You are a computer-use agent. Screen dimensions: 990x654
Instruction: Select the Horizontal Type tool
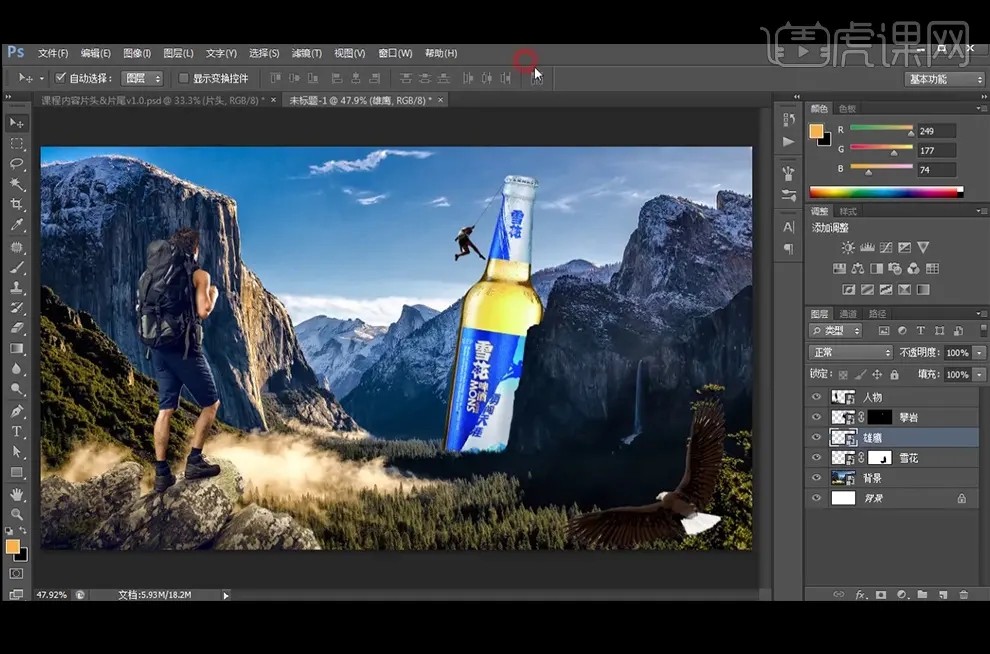point(16,431)
